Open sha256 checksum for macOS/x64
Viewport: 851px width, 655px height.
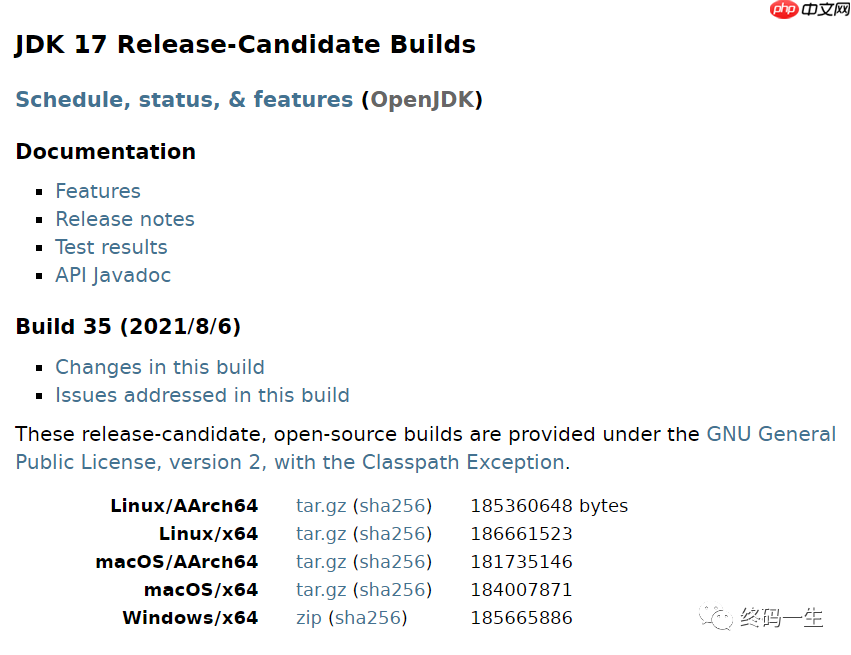coord(392,590)
